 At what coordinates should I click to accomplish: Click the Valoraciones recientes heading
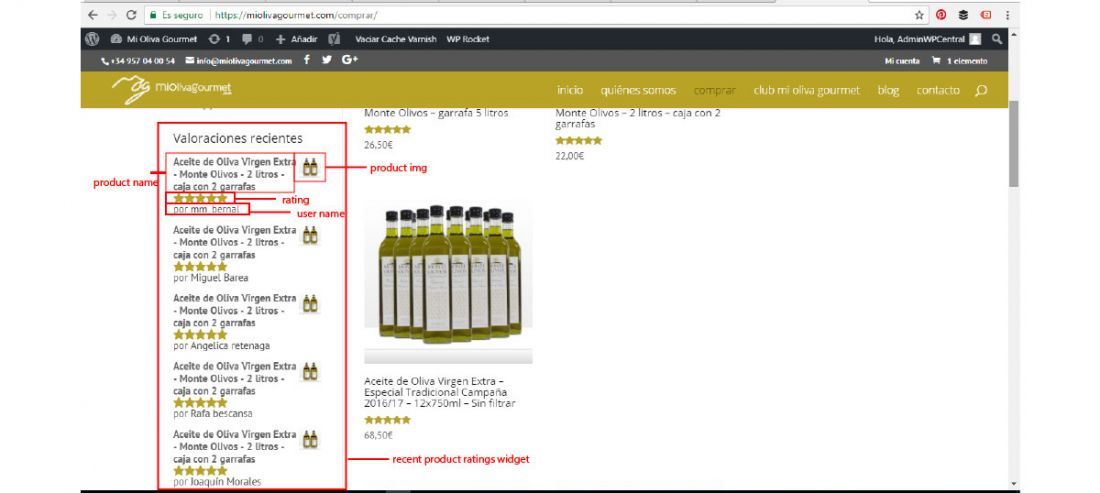238,138
